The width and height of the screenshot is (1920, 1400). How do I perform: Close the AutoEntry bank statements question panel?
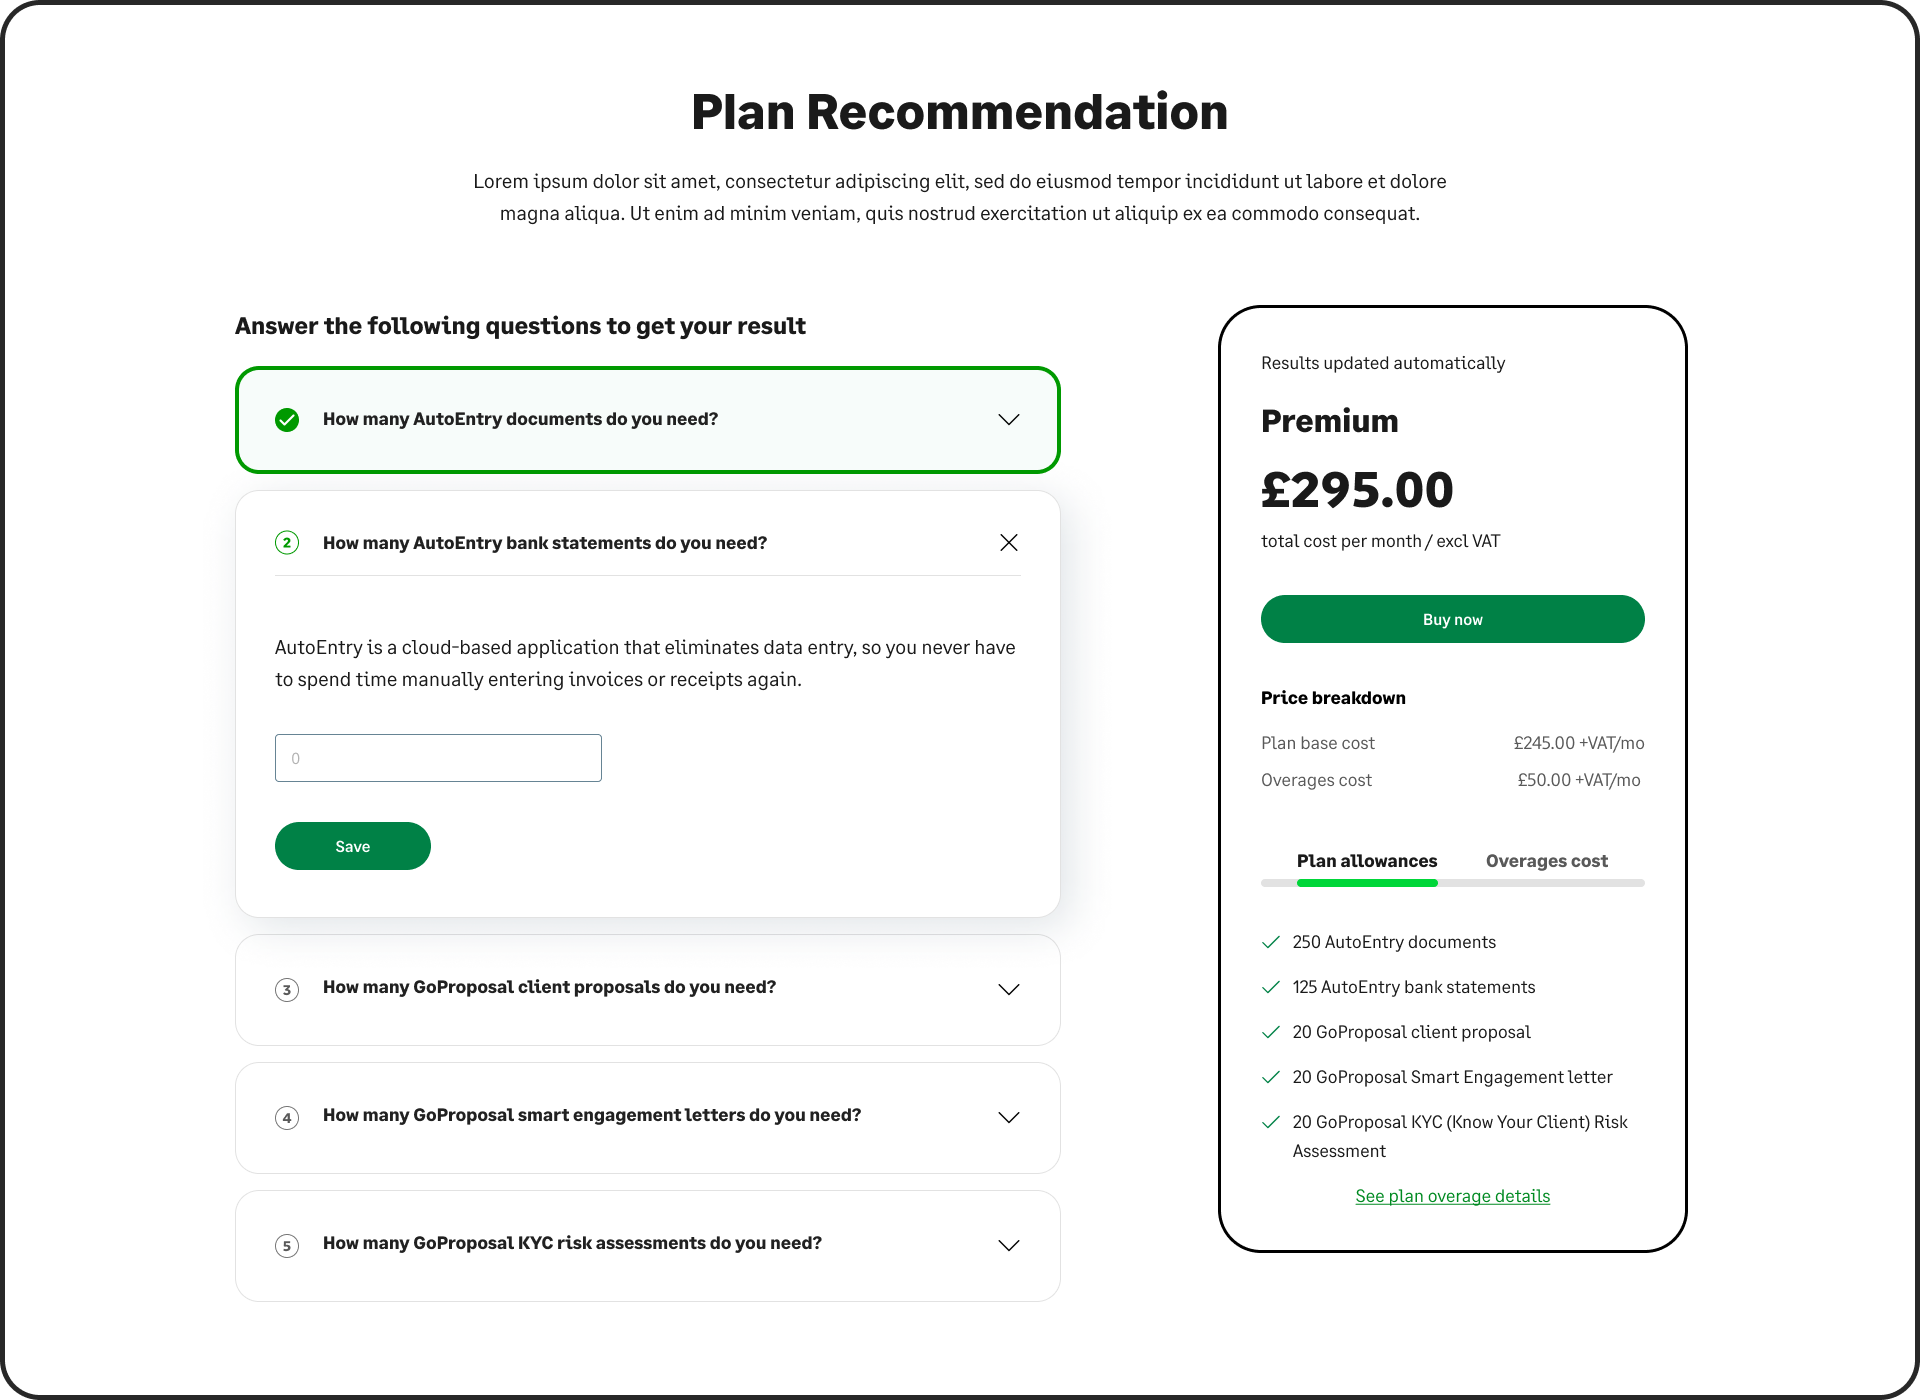(1009, 543)
